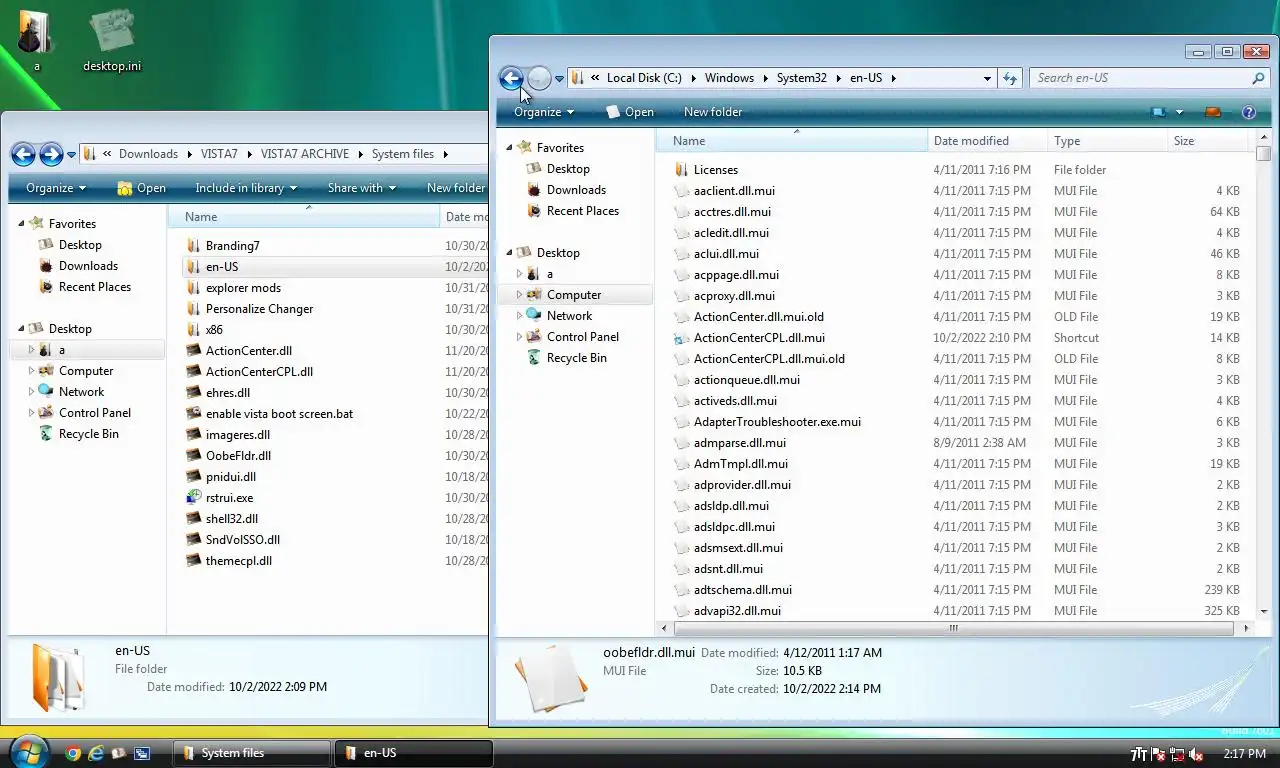Image resolution: width=1280 pixels, height=768 pixels.
Task: Select ActionCenterCPL.dll.mui shortcut icon
Action: (682, 338)
